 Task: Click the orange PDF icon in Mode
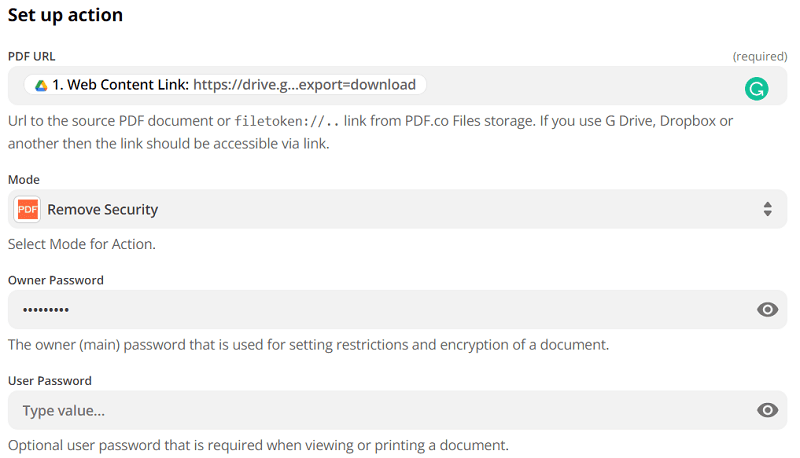click(x=28, y=210)
